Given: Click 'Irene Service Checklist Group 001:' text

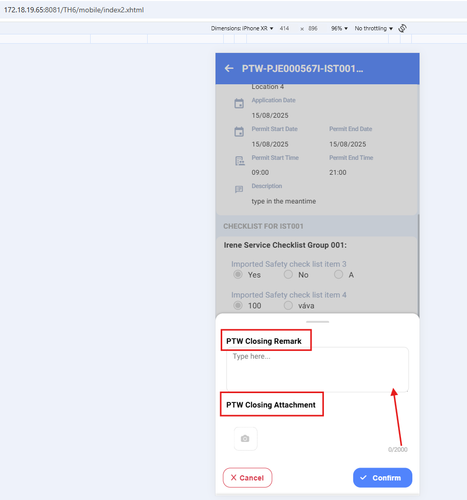Looking at the screenshot, I should point(285,245).
